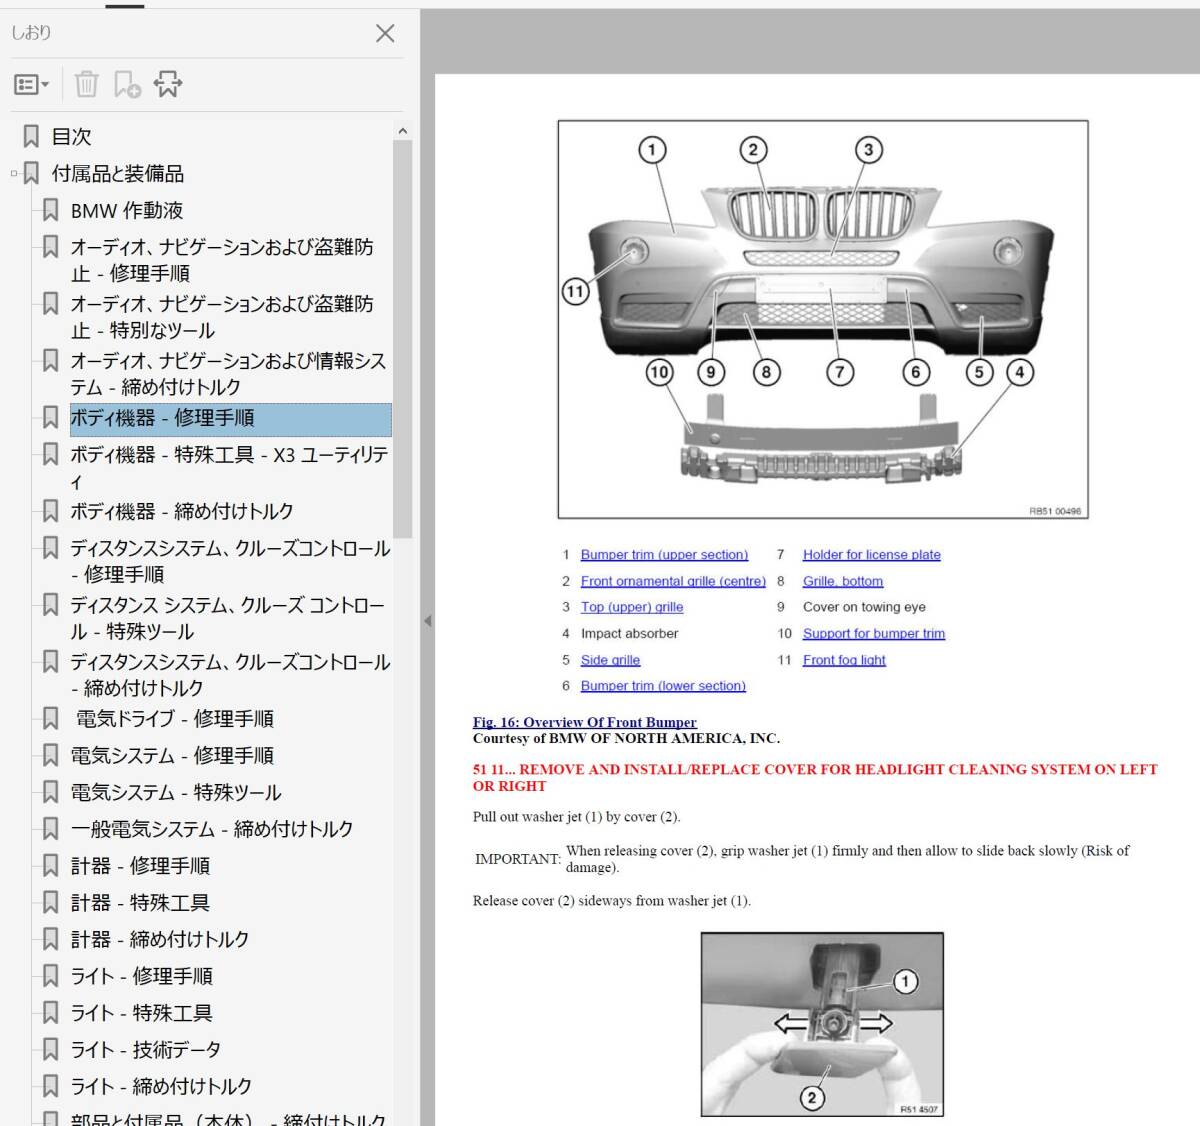Image resolution: width=1200 pixels, height=1126 pixels.
Task: Click the bookmarks panel scroll-up arrow
Action: (x=402, y=131)
